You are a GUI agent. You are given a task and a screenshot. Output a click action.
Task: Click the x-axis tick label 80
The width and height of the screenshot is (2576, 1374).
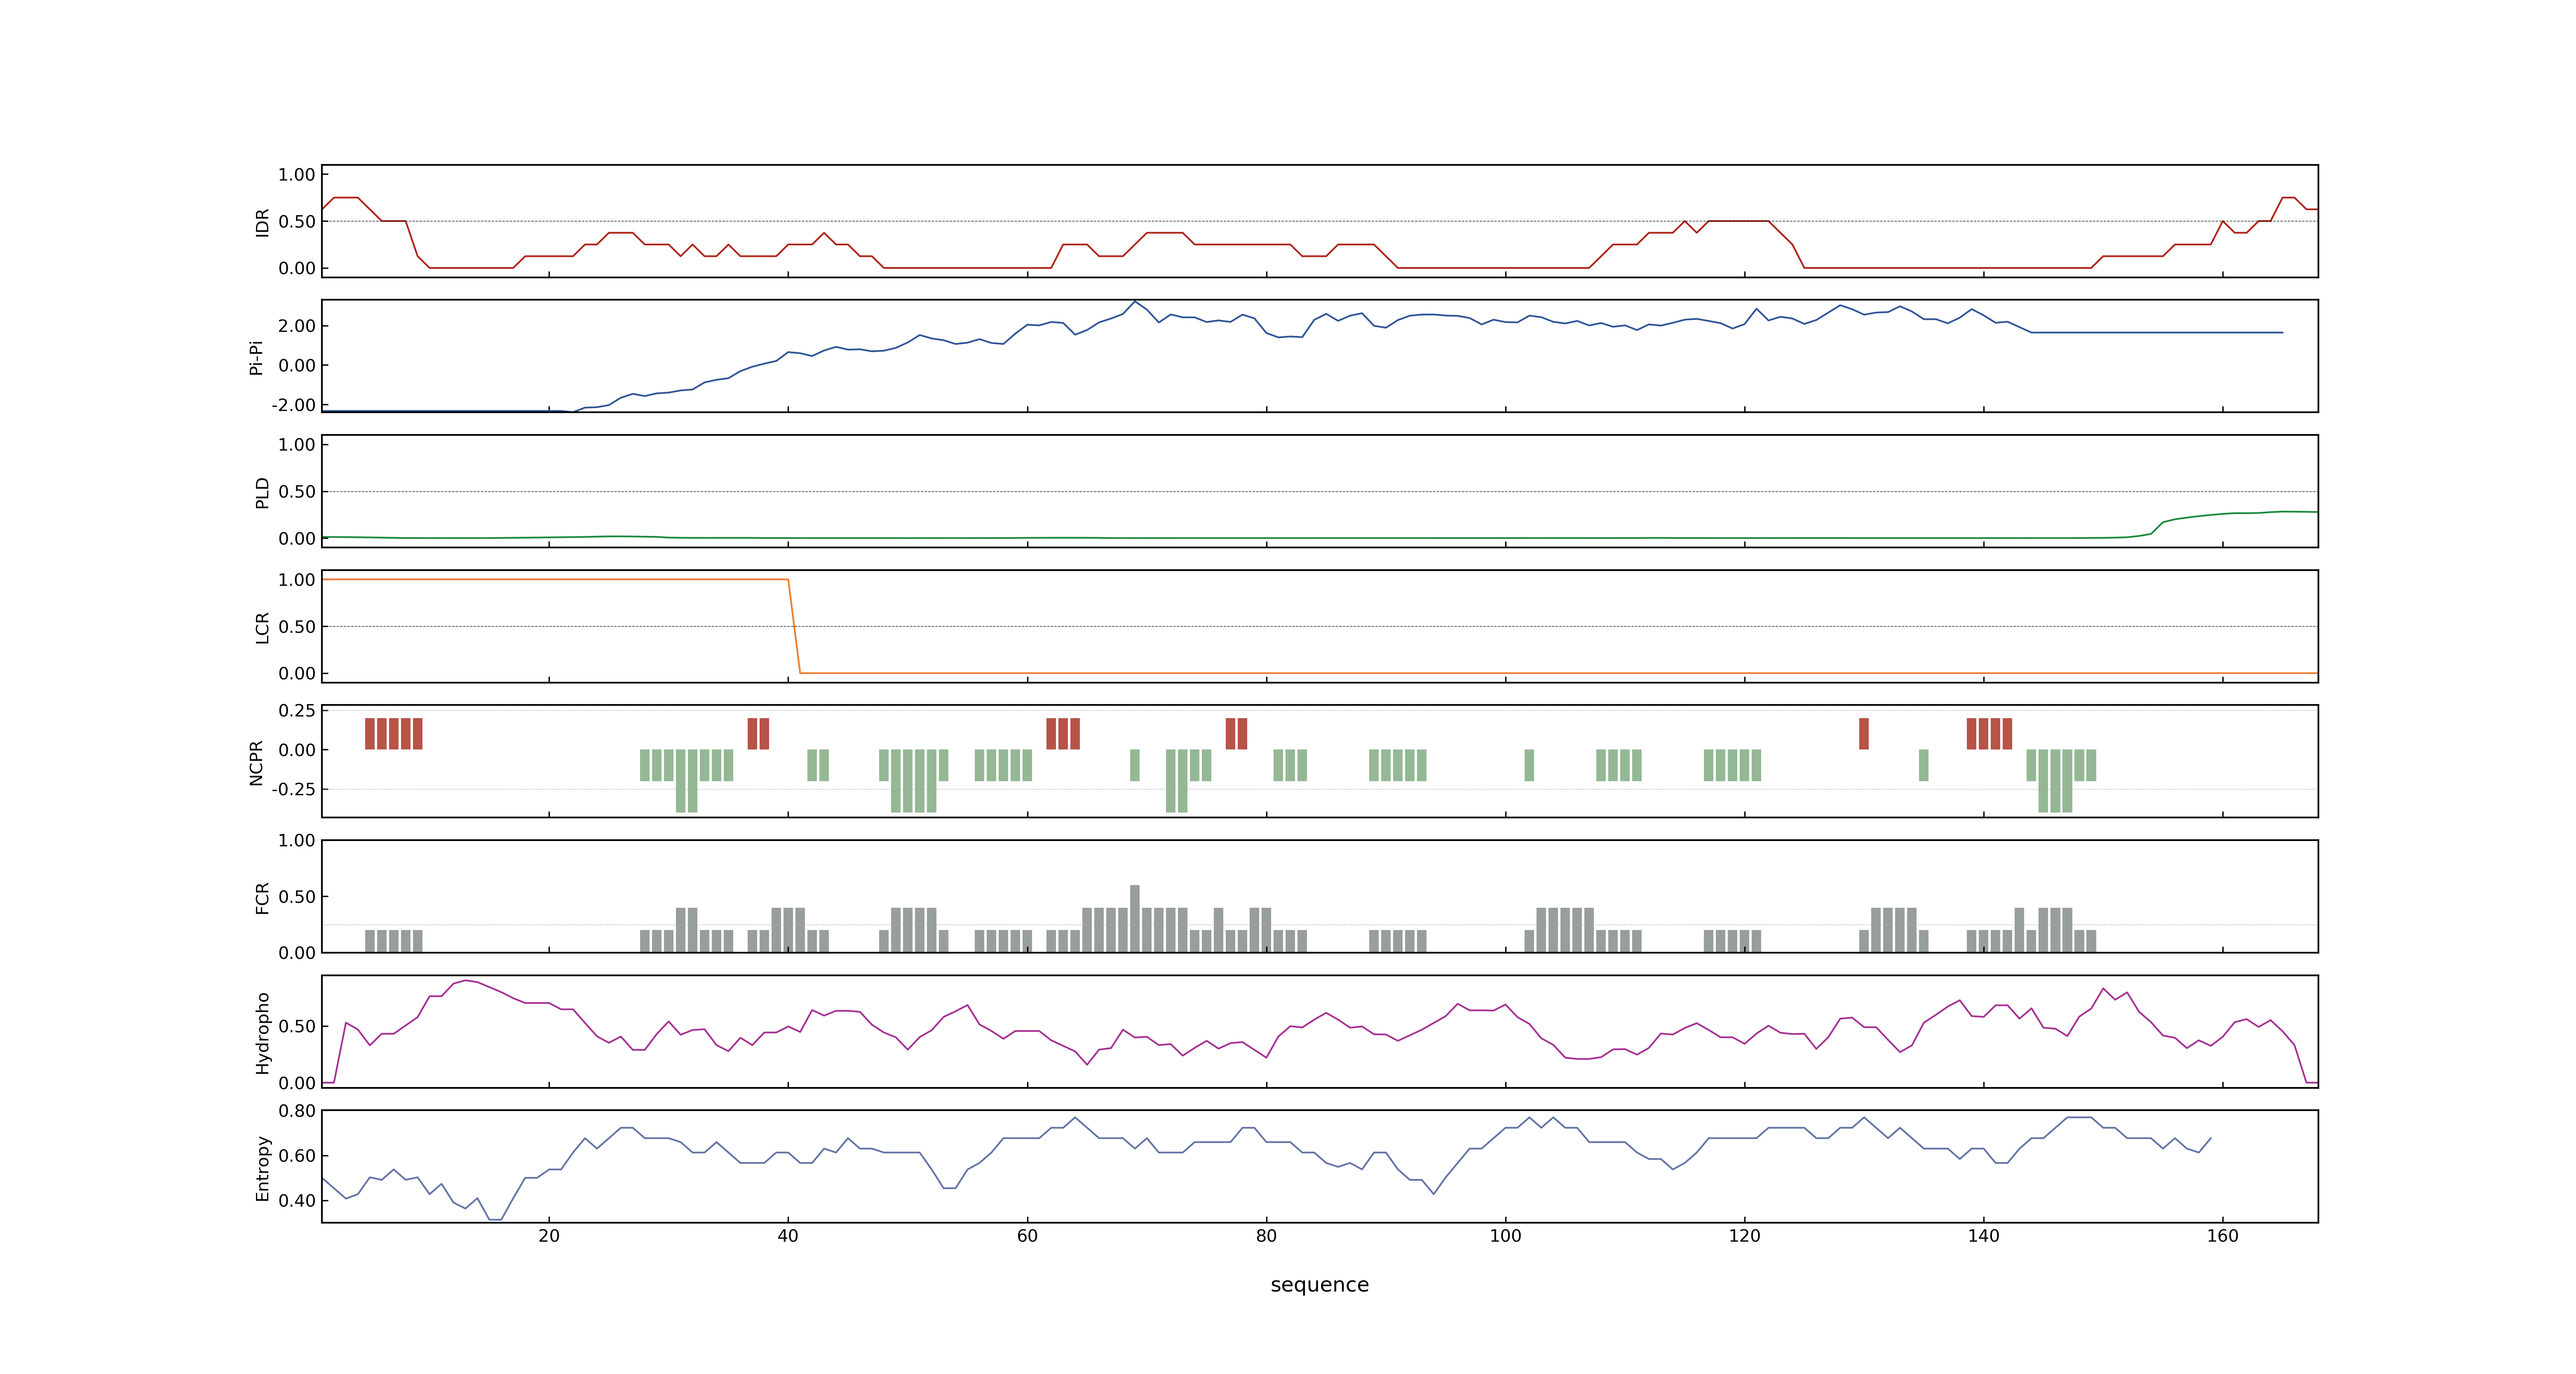pos(1266,1236)
